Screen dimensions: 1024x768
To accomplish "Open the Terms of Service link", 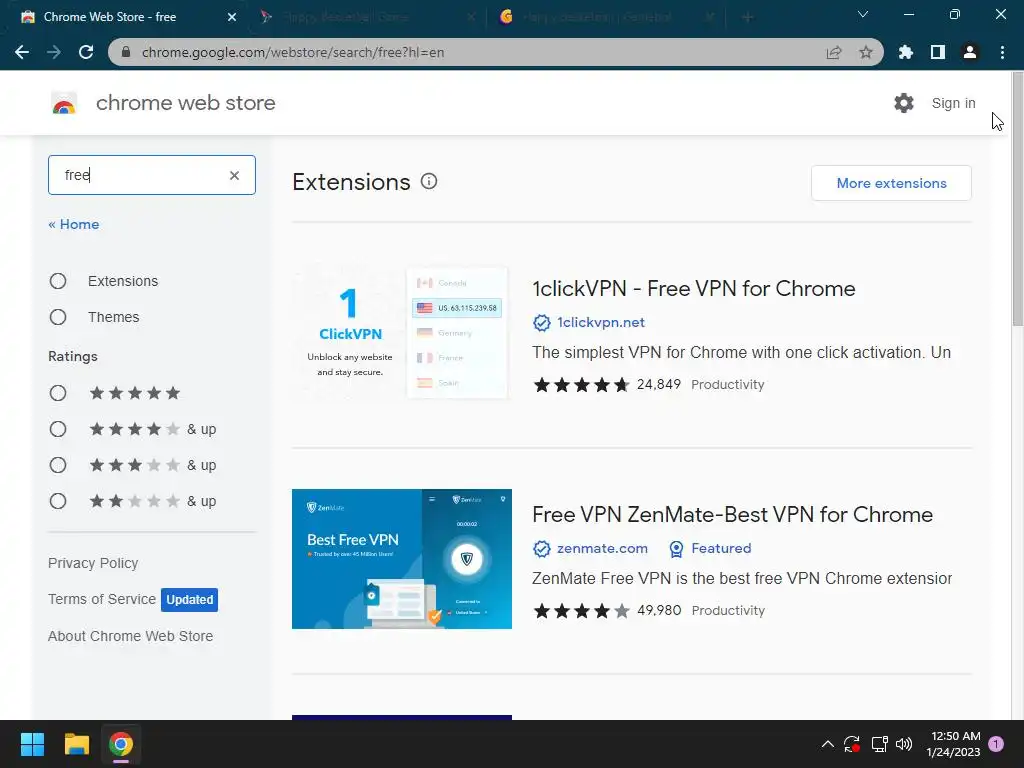I will [x=102, y=600].
